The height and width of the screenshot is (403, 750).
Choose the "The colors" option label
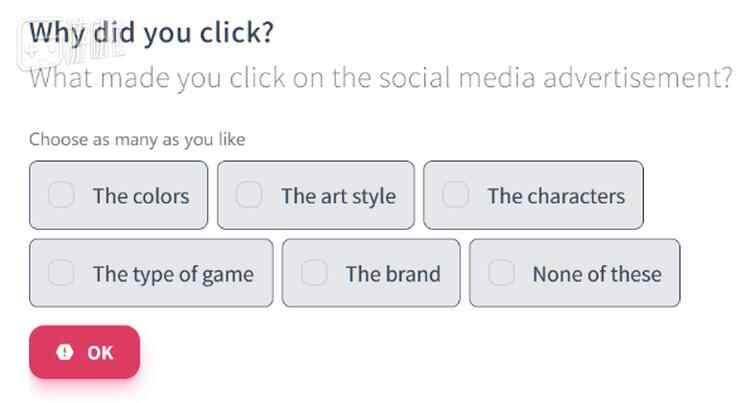[x=141, y=196]
